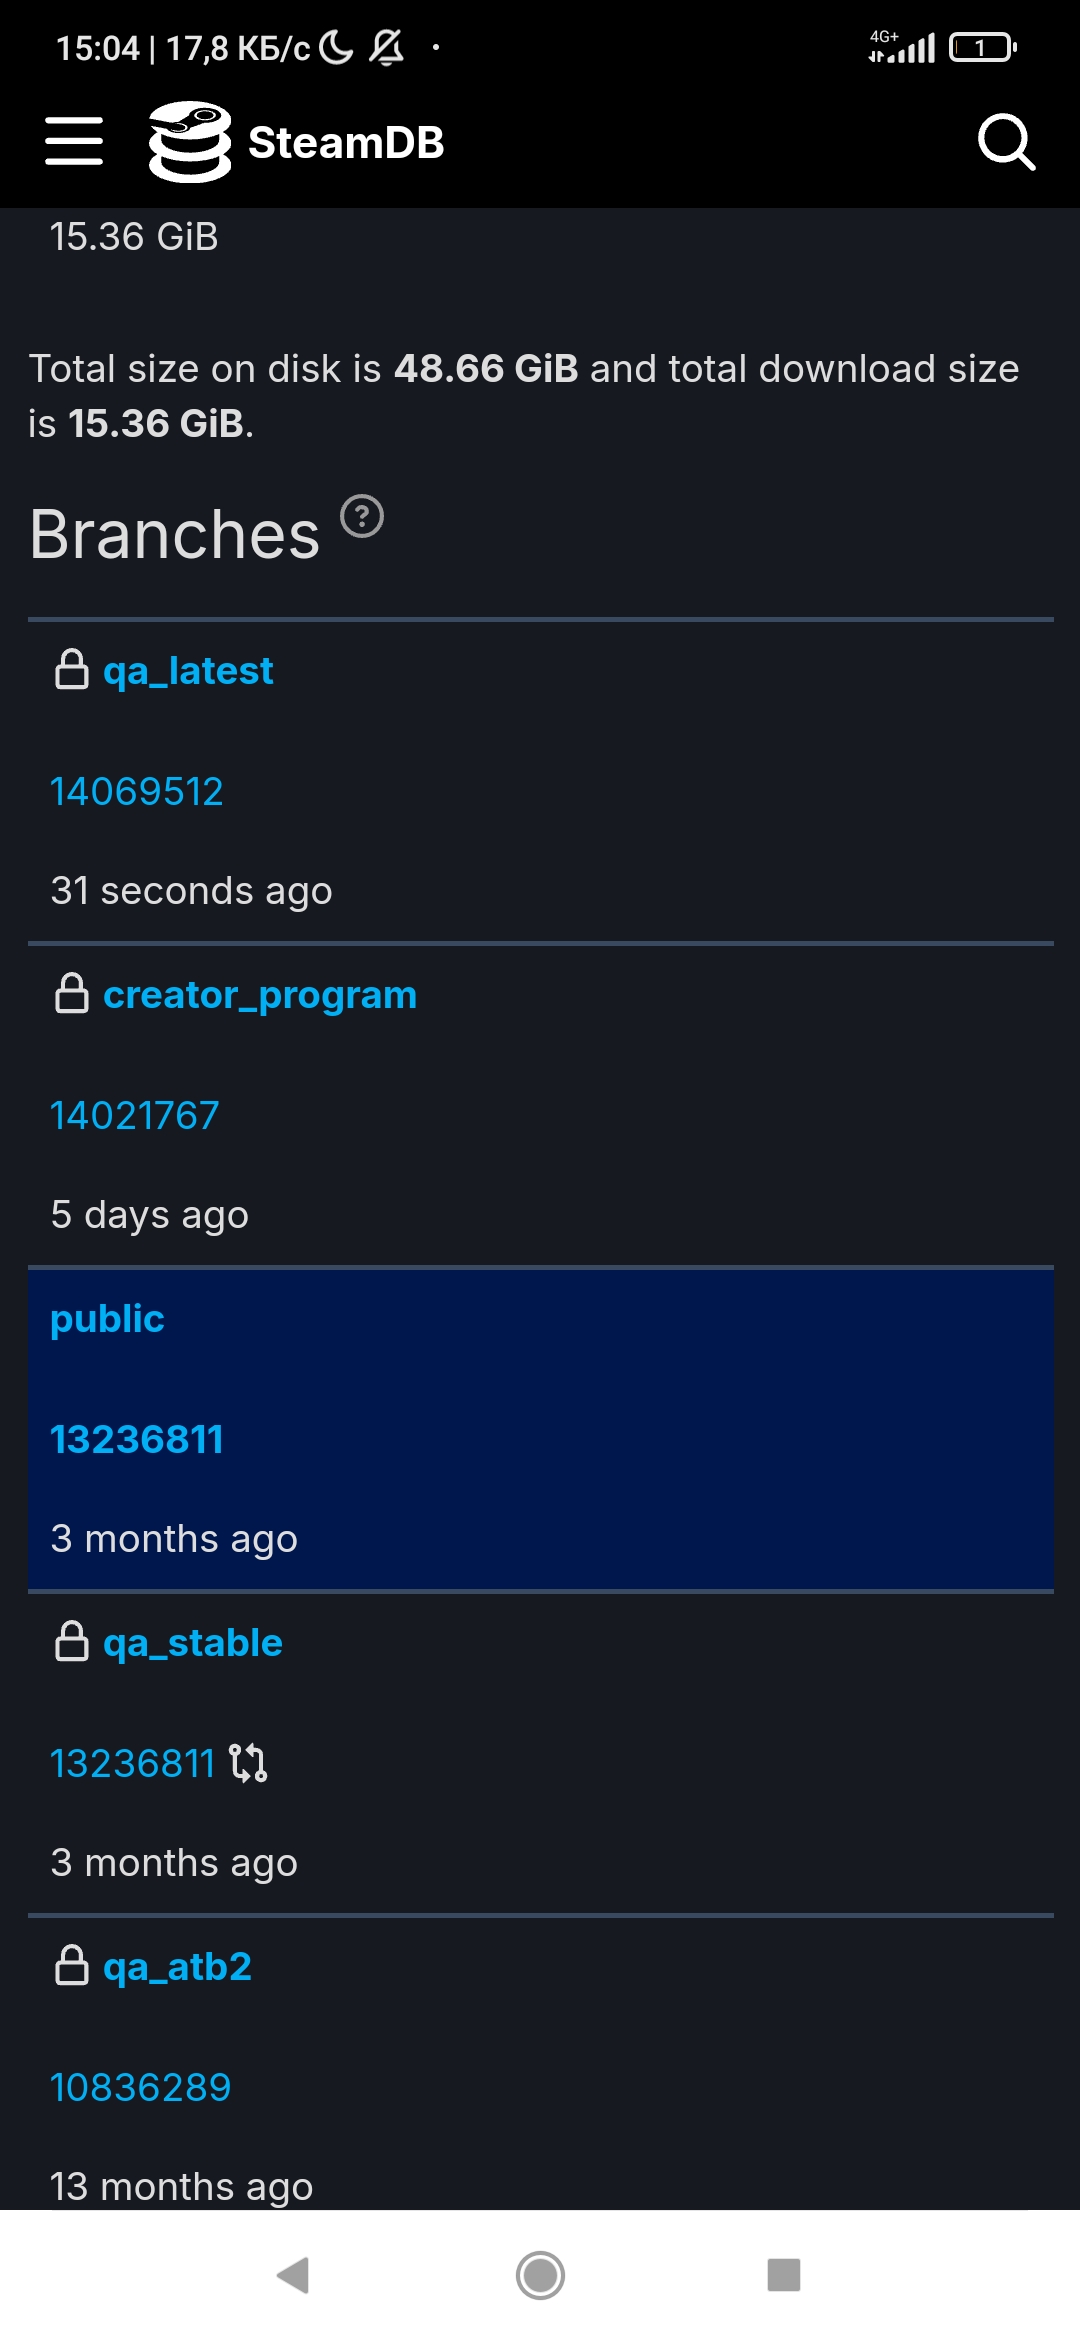Open the search magnifier icon
Viewport: 1080px width, 2340px height.
(x=1005, y=141)
